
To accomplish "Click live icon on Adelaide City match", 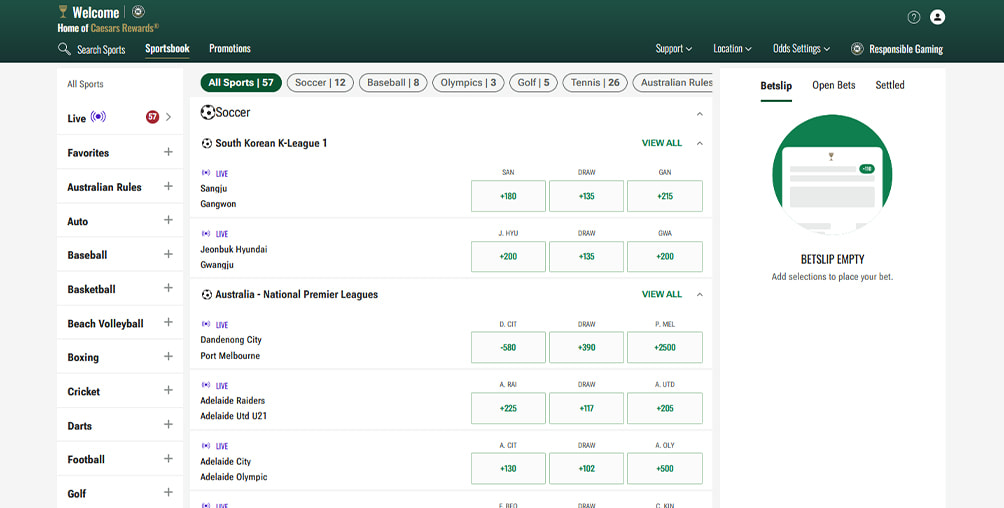I will (x=206, y=445).
